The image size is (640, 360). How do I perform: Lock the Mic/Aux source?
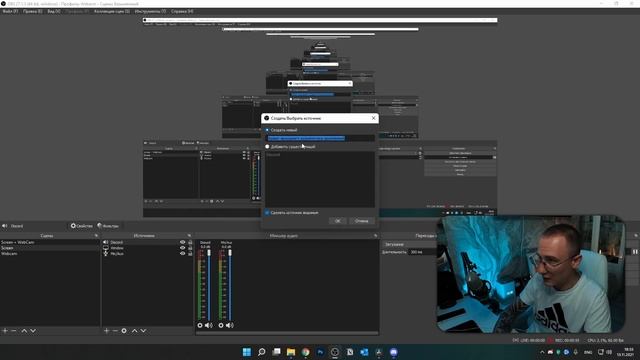(190, 253)
